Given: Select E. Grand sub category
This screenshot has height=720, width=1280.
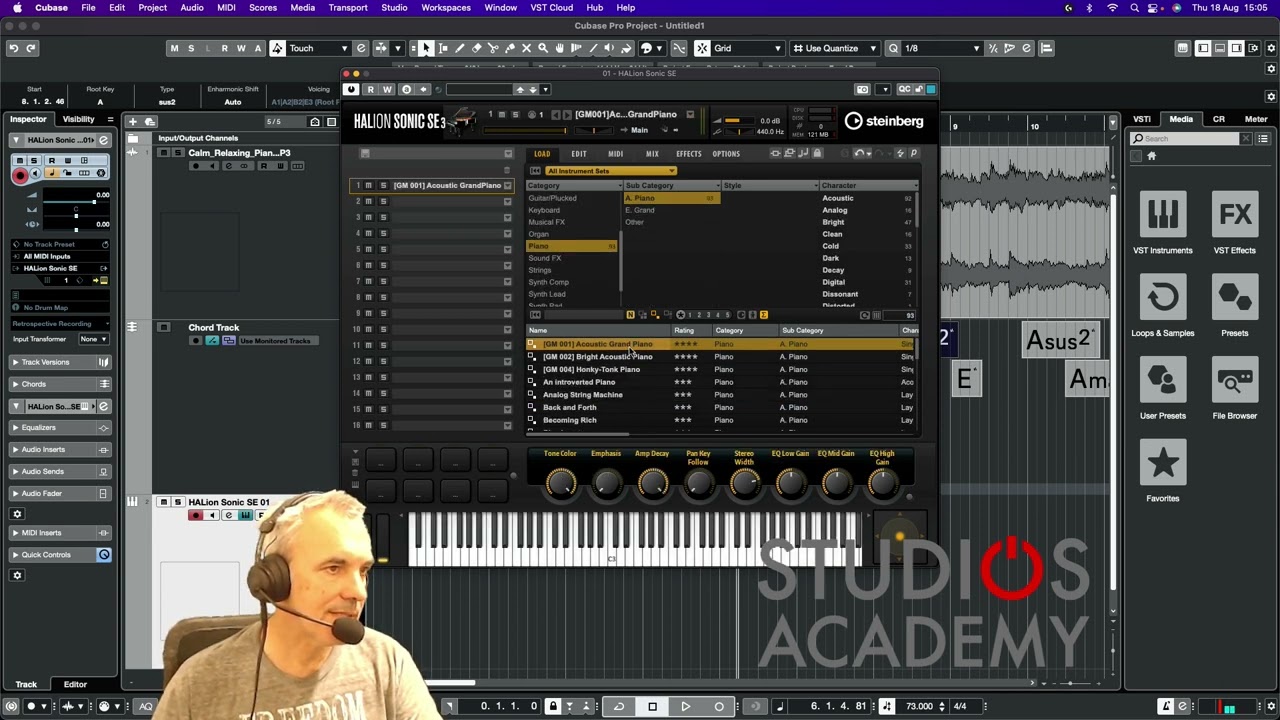Looking at the screenshot, I should [x=640, y=210].
